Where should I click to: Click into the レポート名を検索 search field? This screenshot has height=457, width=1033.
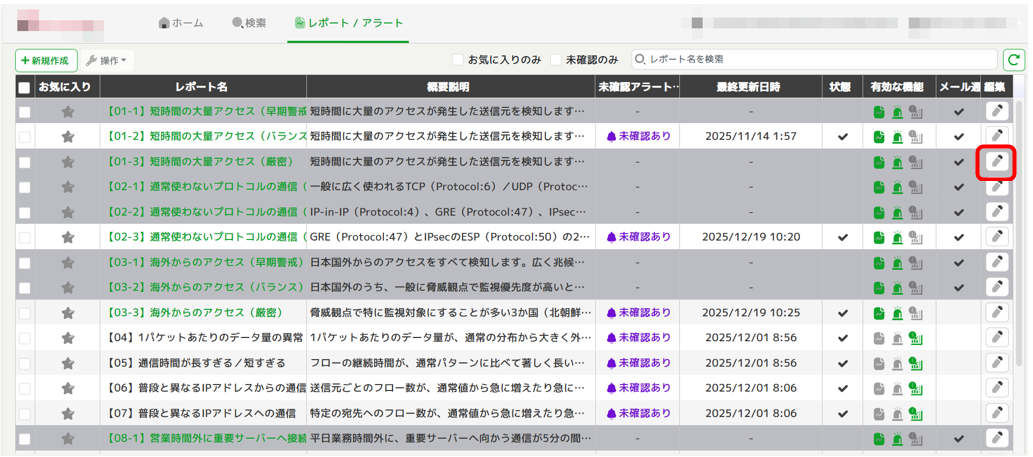815,59
